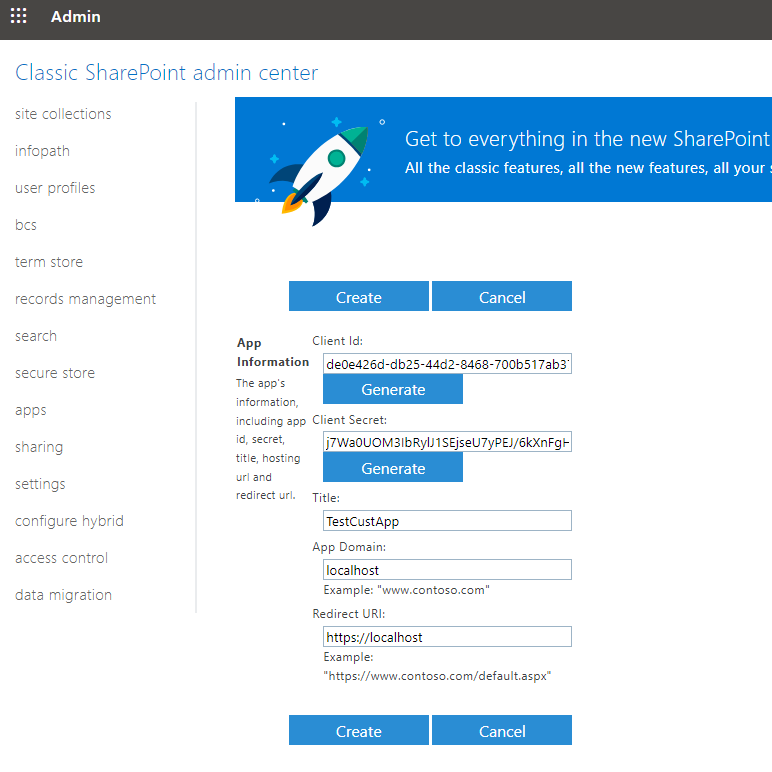Open configure hybrid

[x=69, y=521]
